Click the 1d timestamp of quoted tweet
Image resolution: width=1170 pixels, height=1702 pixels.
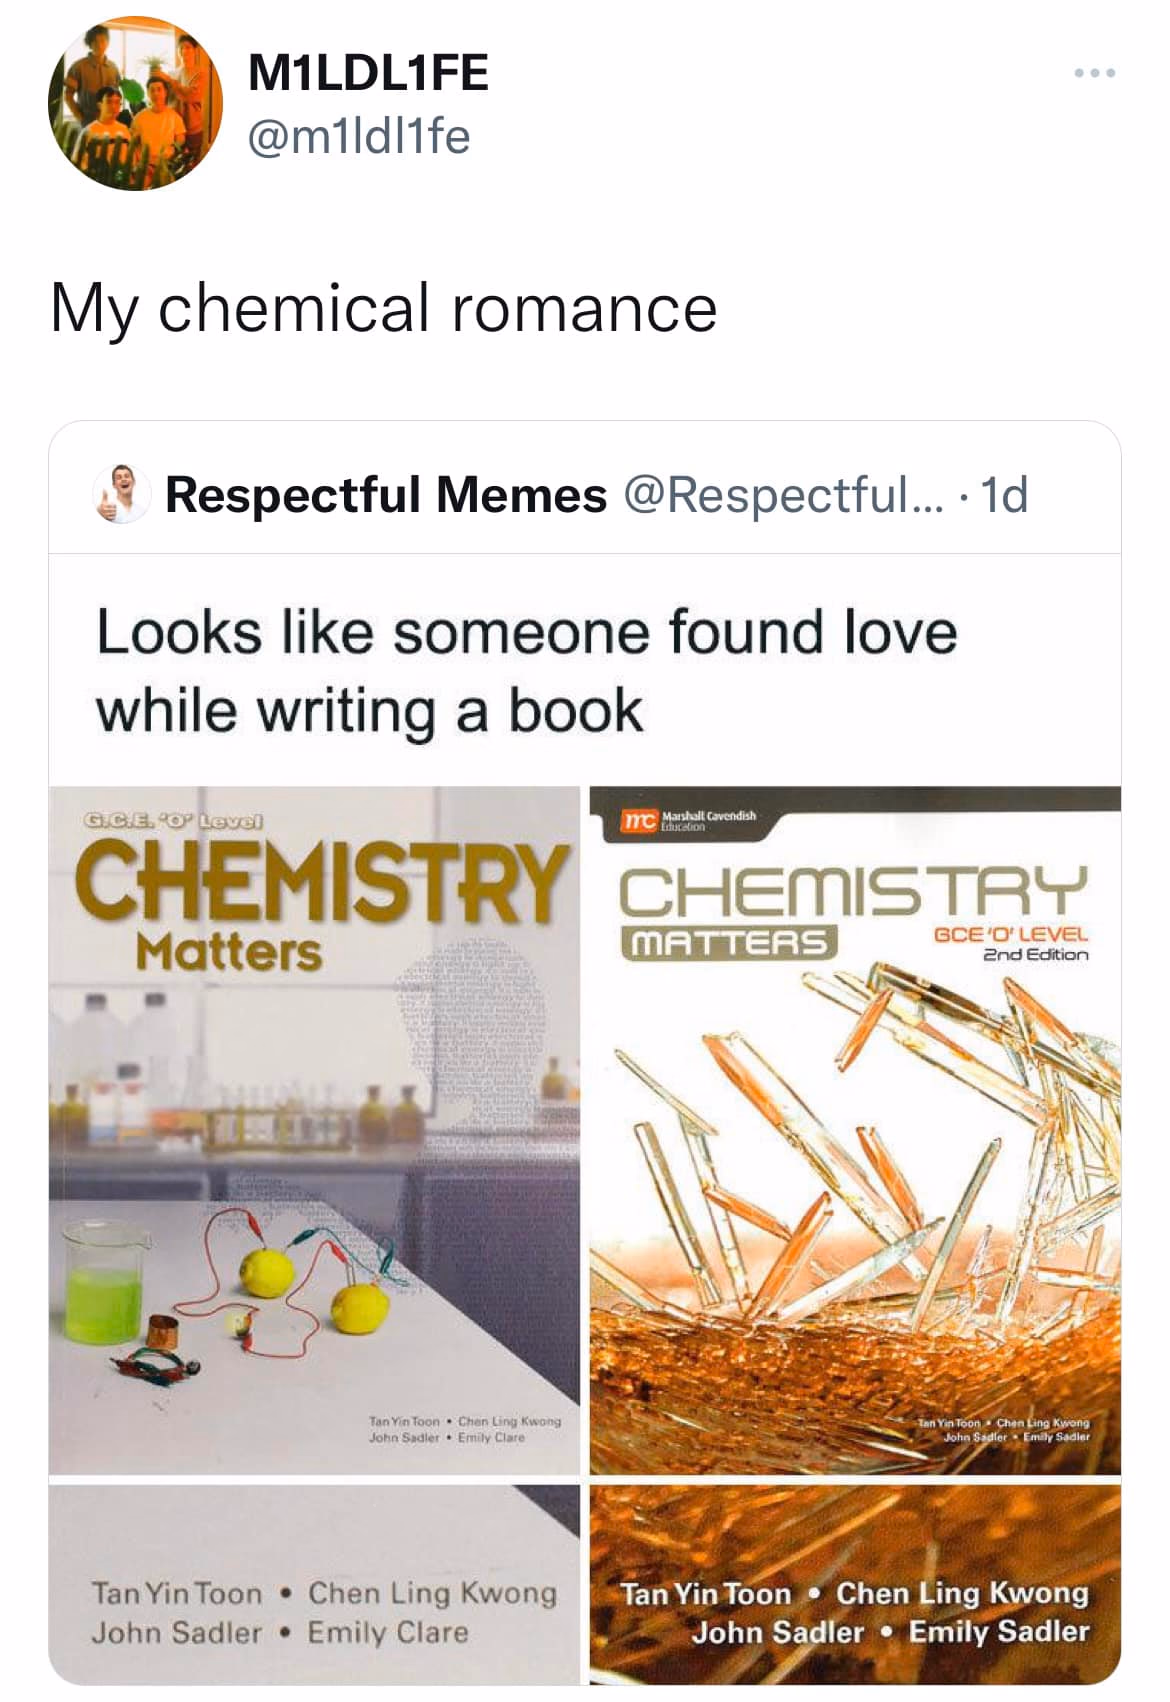click(x=1004, y=494)
